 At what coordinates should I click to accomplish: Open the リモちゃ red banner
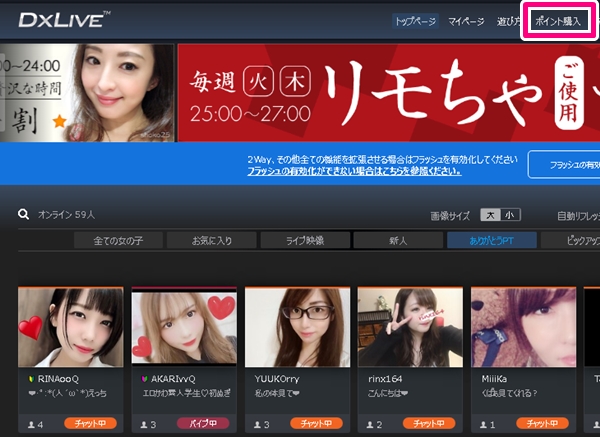click(x=389, y=93)
